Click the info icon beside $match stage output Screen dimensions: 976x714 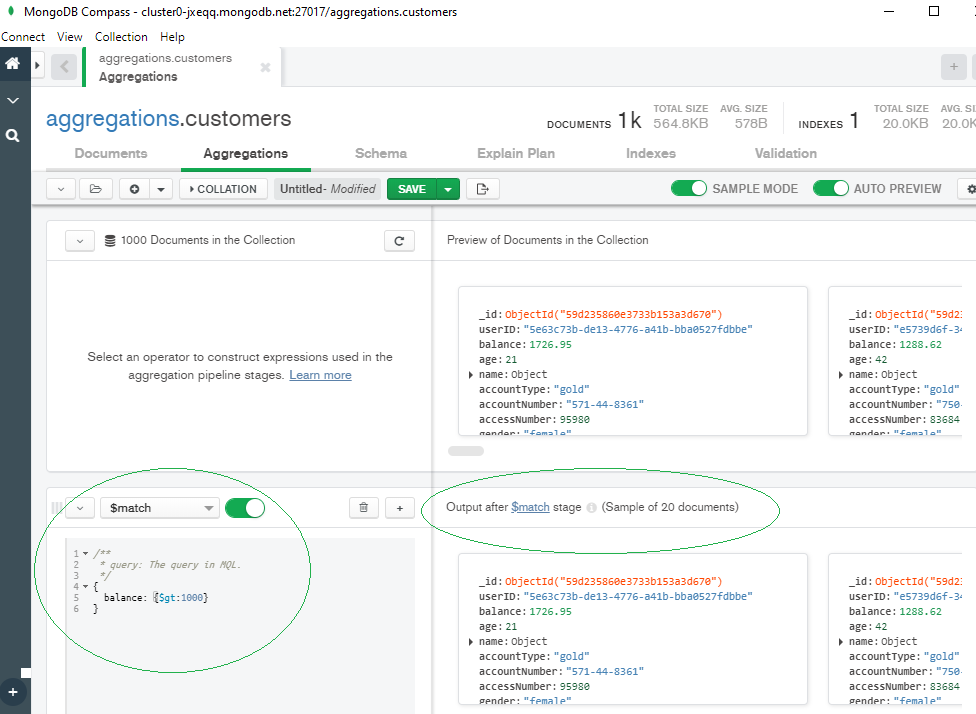[591, 508]
